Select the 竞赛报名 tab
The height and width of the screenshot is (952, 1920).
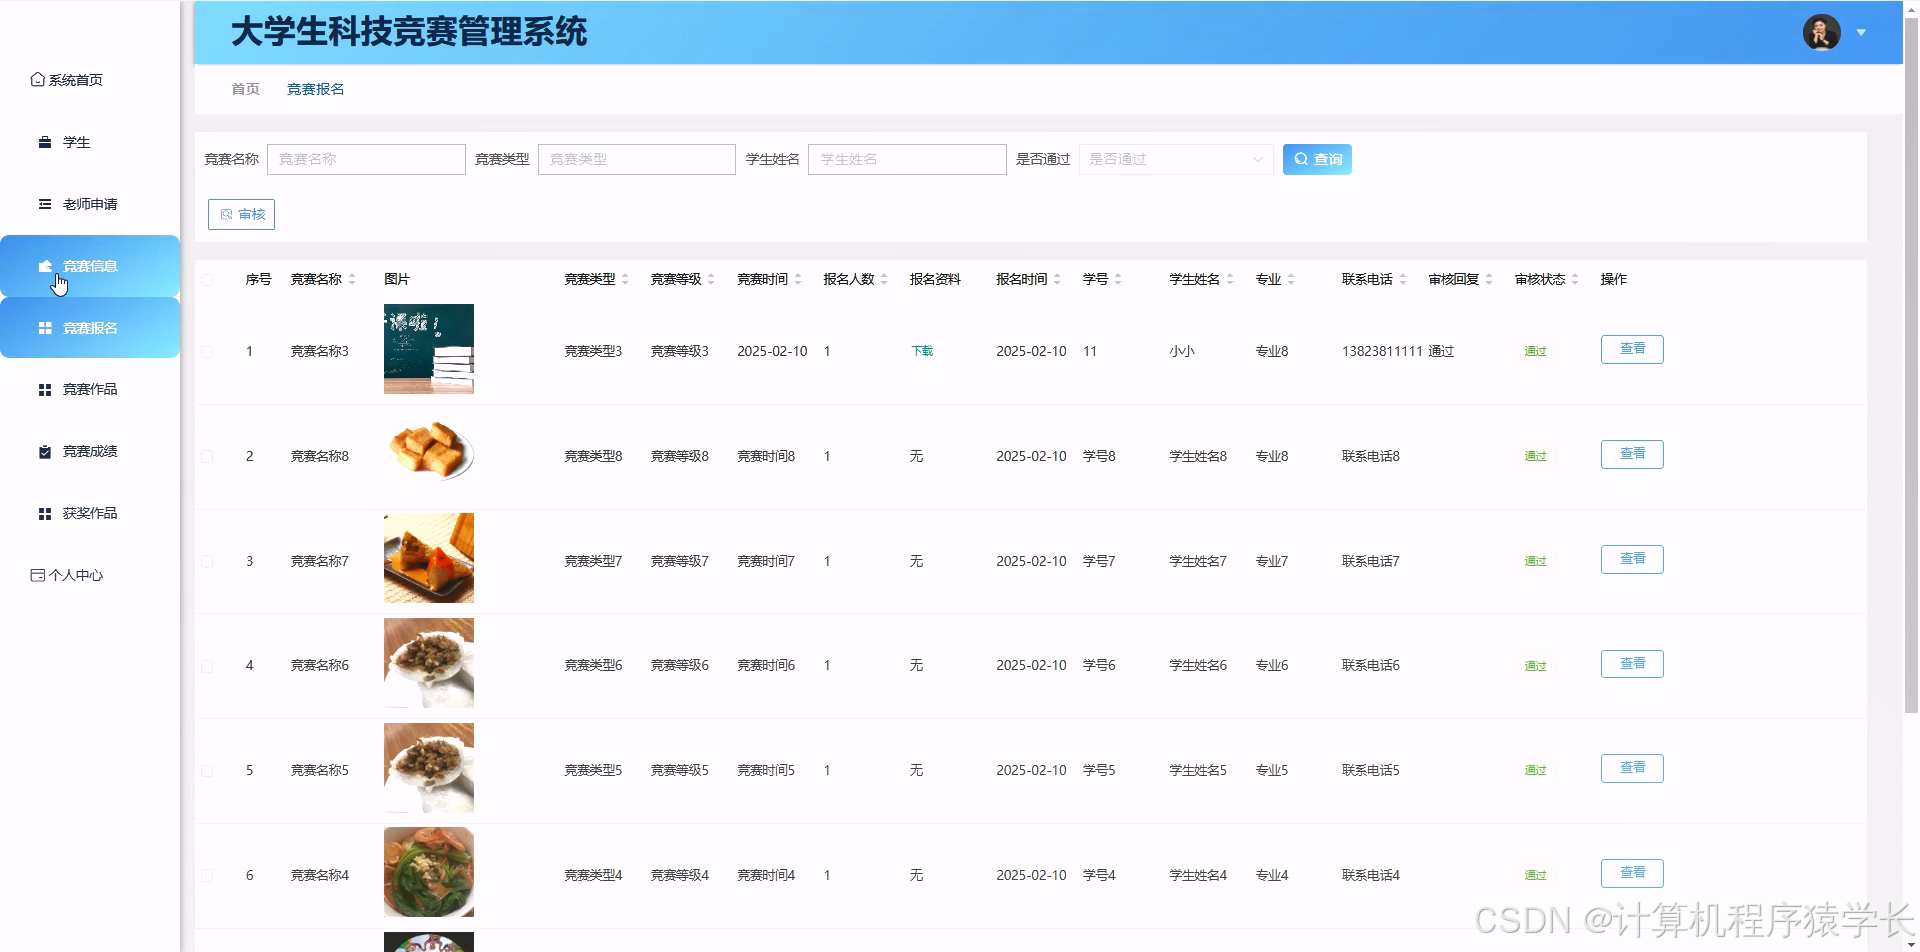tap(314, 88)
